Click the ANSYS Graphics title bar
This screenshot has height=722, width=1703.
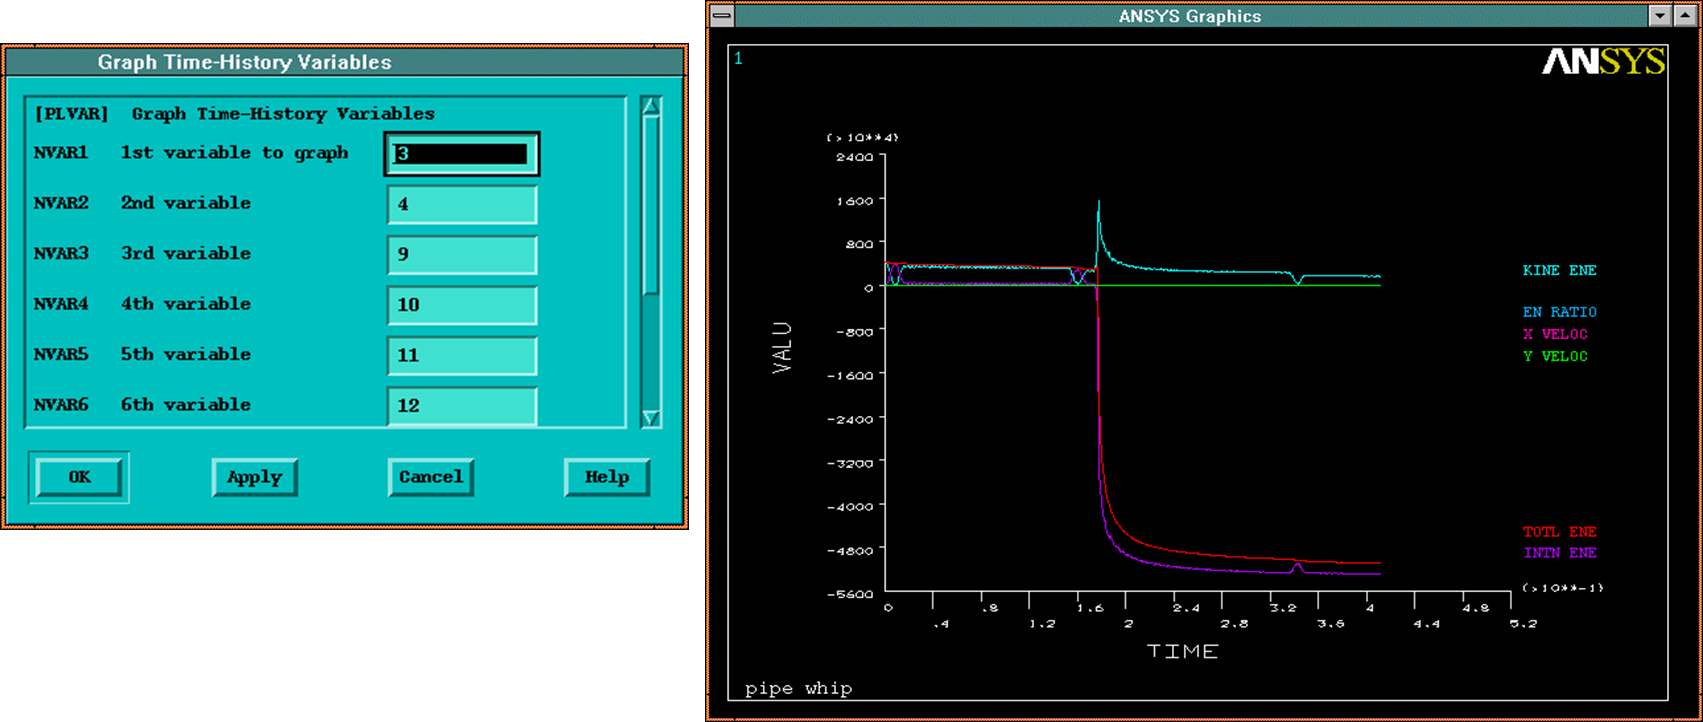click(1190, 16)
